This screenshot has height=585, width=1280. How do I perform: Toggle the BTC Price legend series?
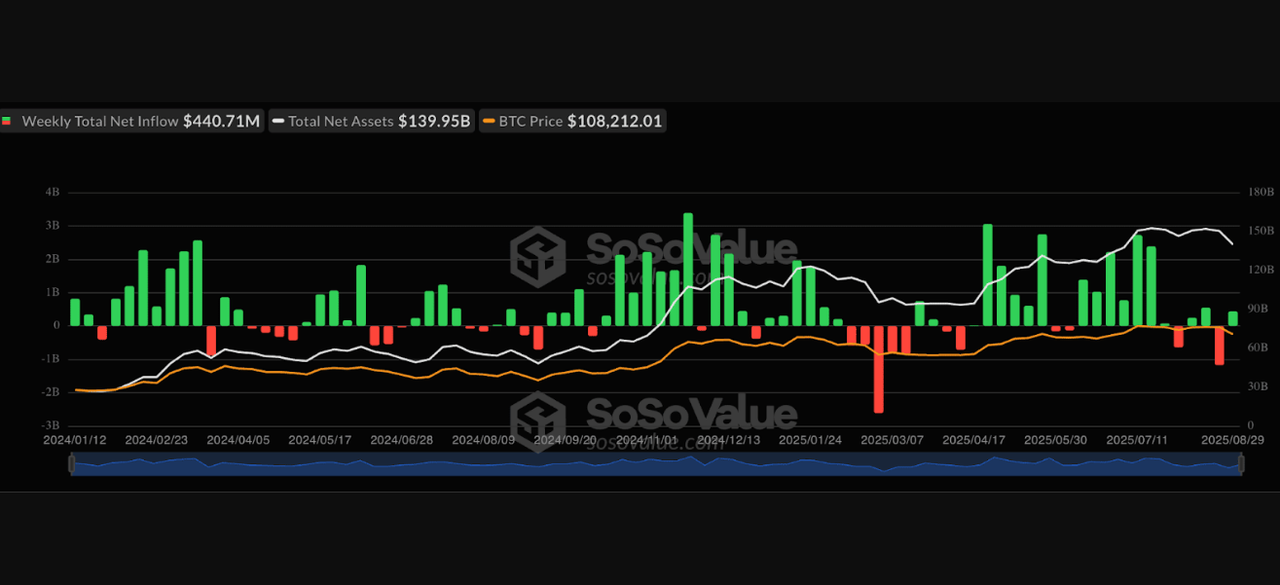572,121
